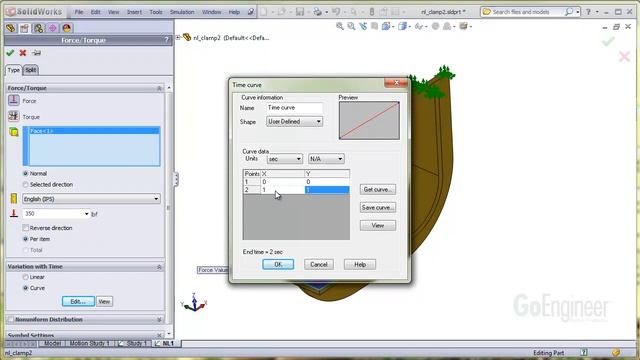
Task: Click the Edit... curve button
Action: tap(78, 301)
